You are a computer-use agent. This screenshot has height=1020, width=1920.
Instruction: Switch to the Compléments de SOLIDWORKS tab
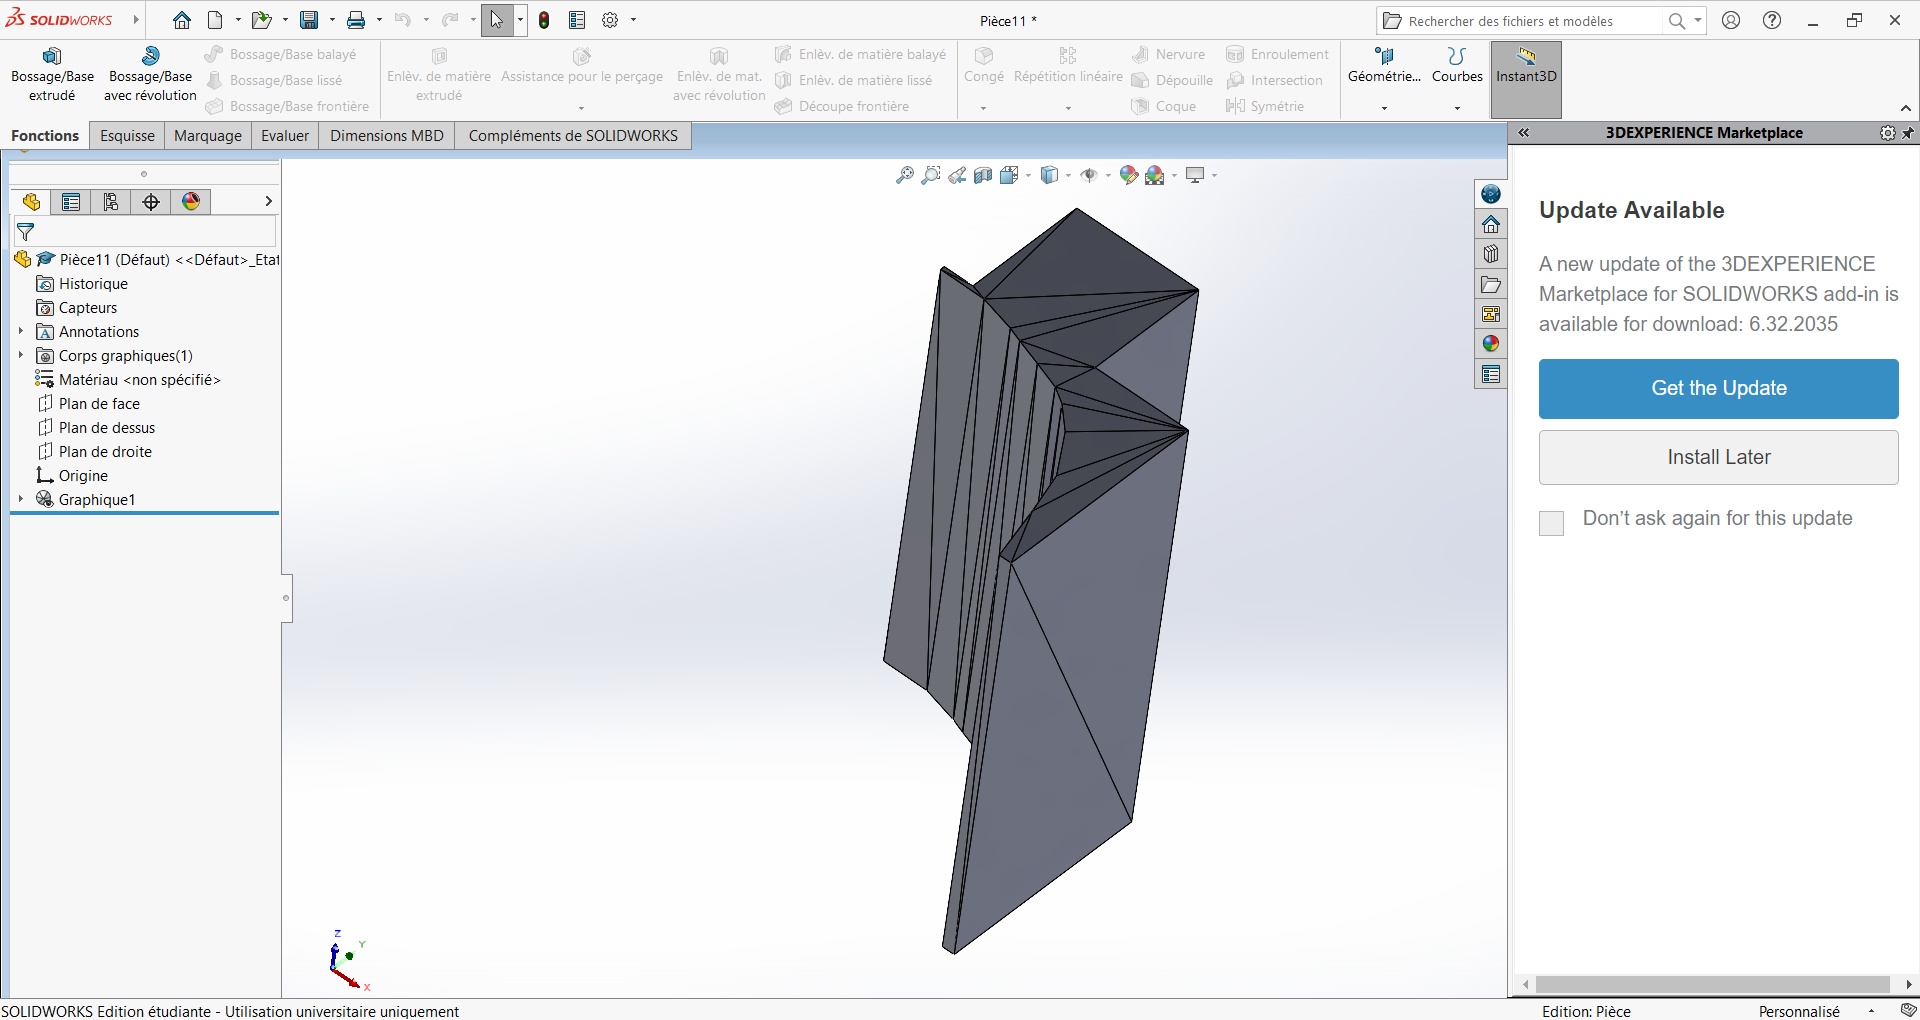point(573,136)
